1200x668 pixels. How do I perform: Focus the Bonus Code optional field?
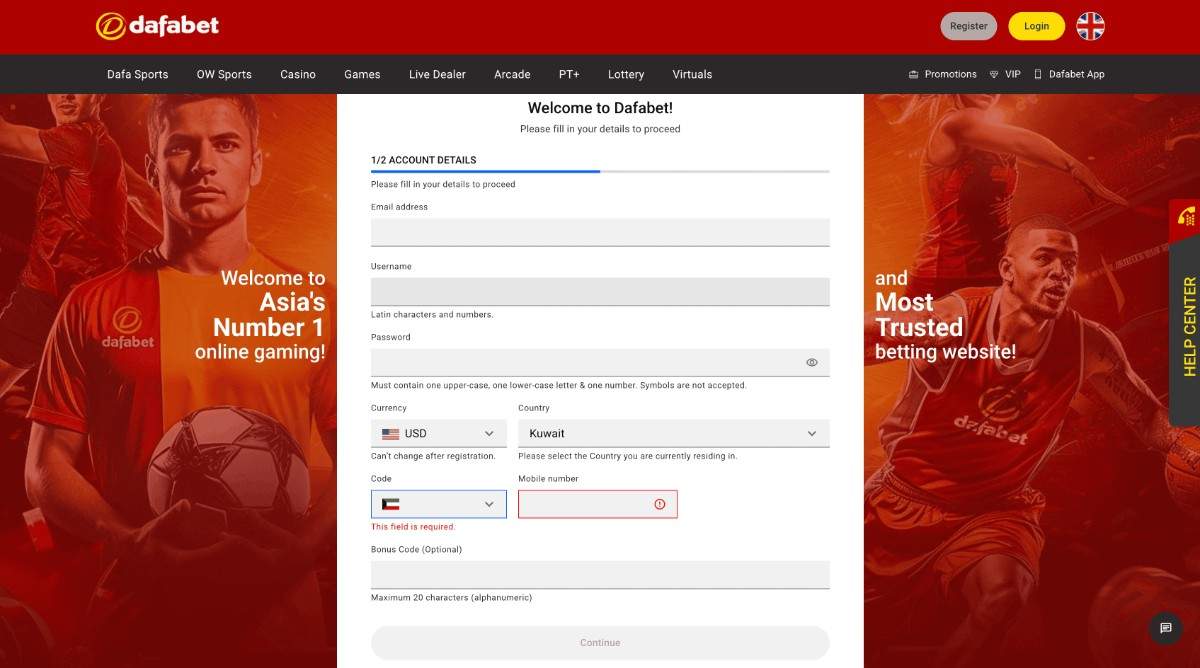coord(600,575)
